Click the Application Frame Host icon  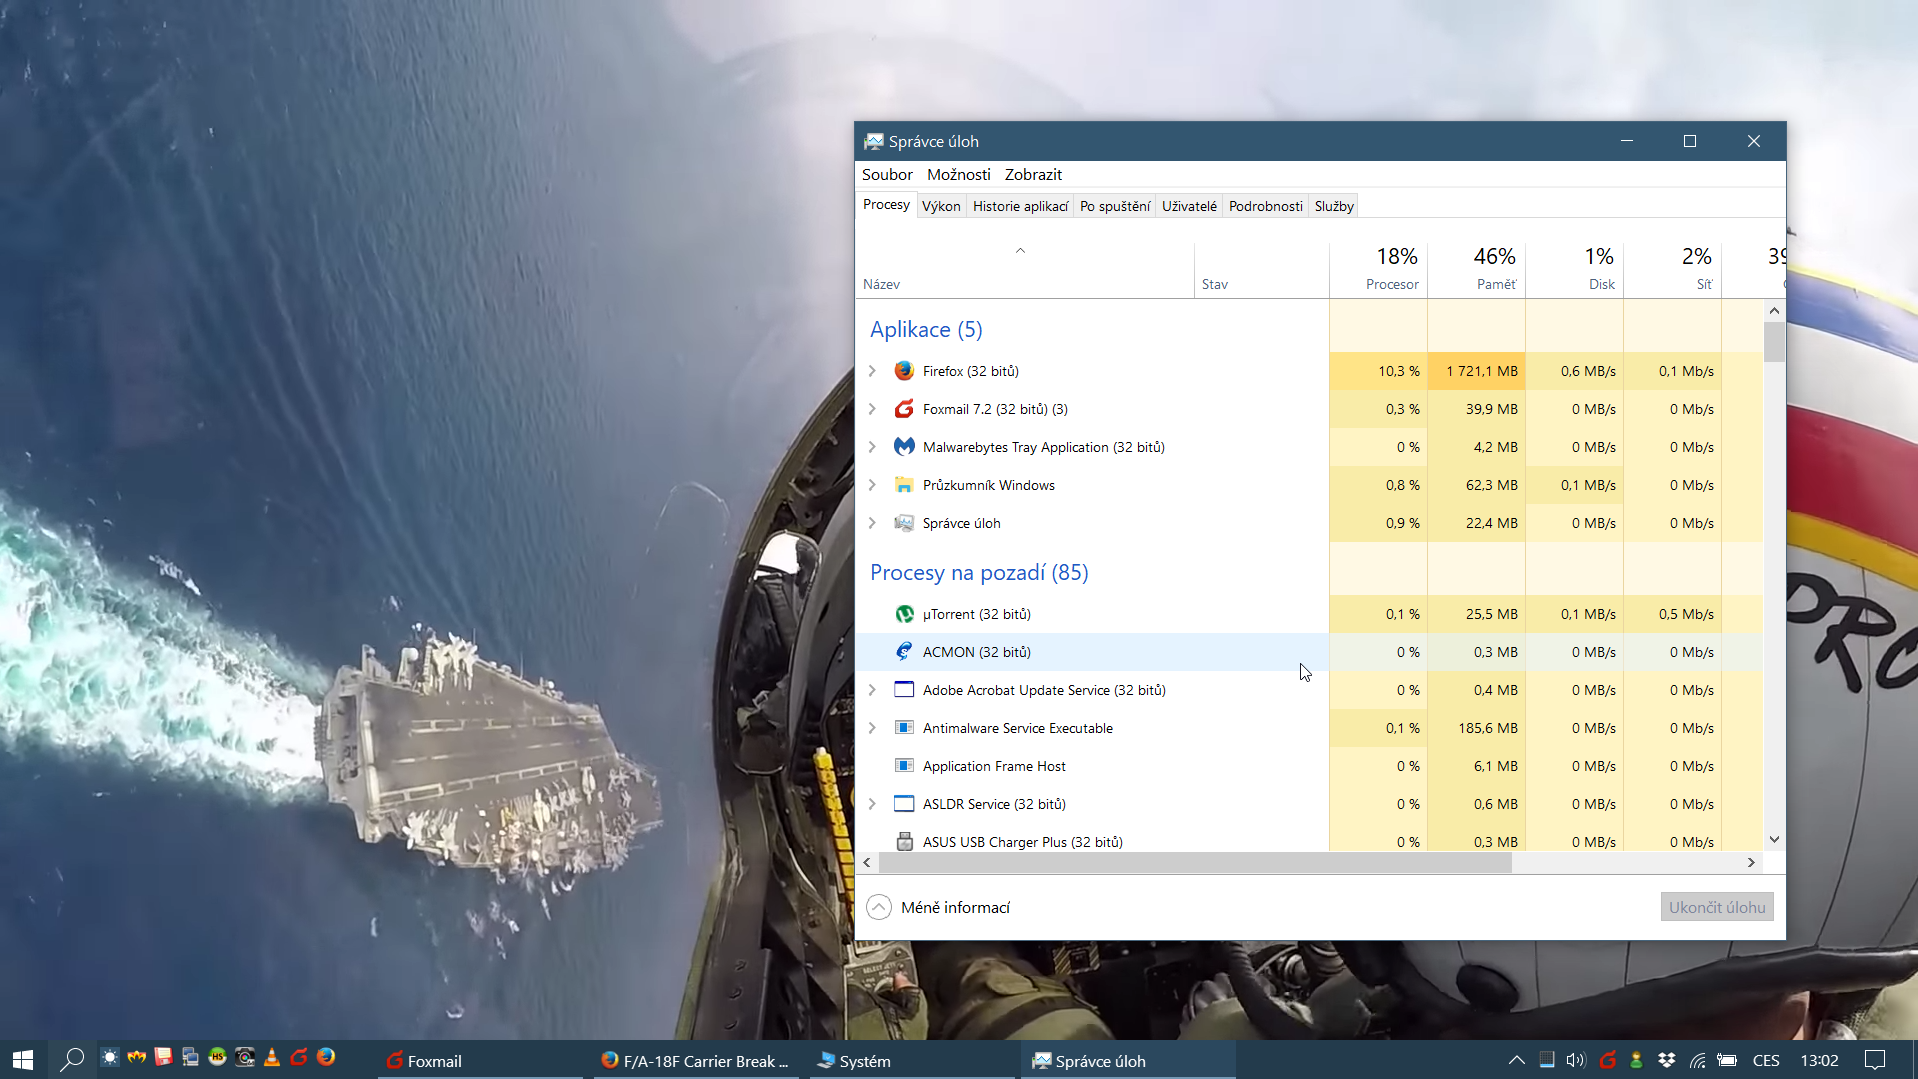coord(904,766)
